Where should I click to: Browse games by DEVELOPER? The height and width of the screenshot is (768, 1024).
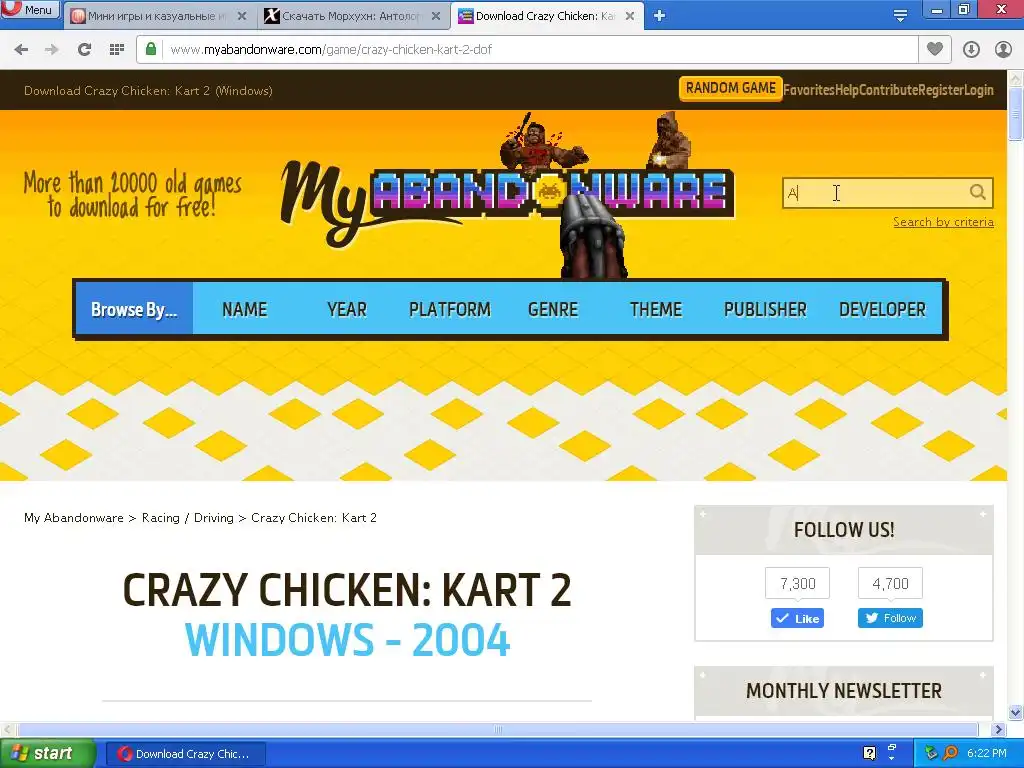click(882, 310)
